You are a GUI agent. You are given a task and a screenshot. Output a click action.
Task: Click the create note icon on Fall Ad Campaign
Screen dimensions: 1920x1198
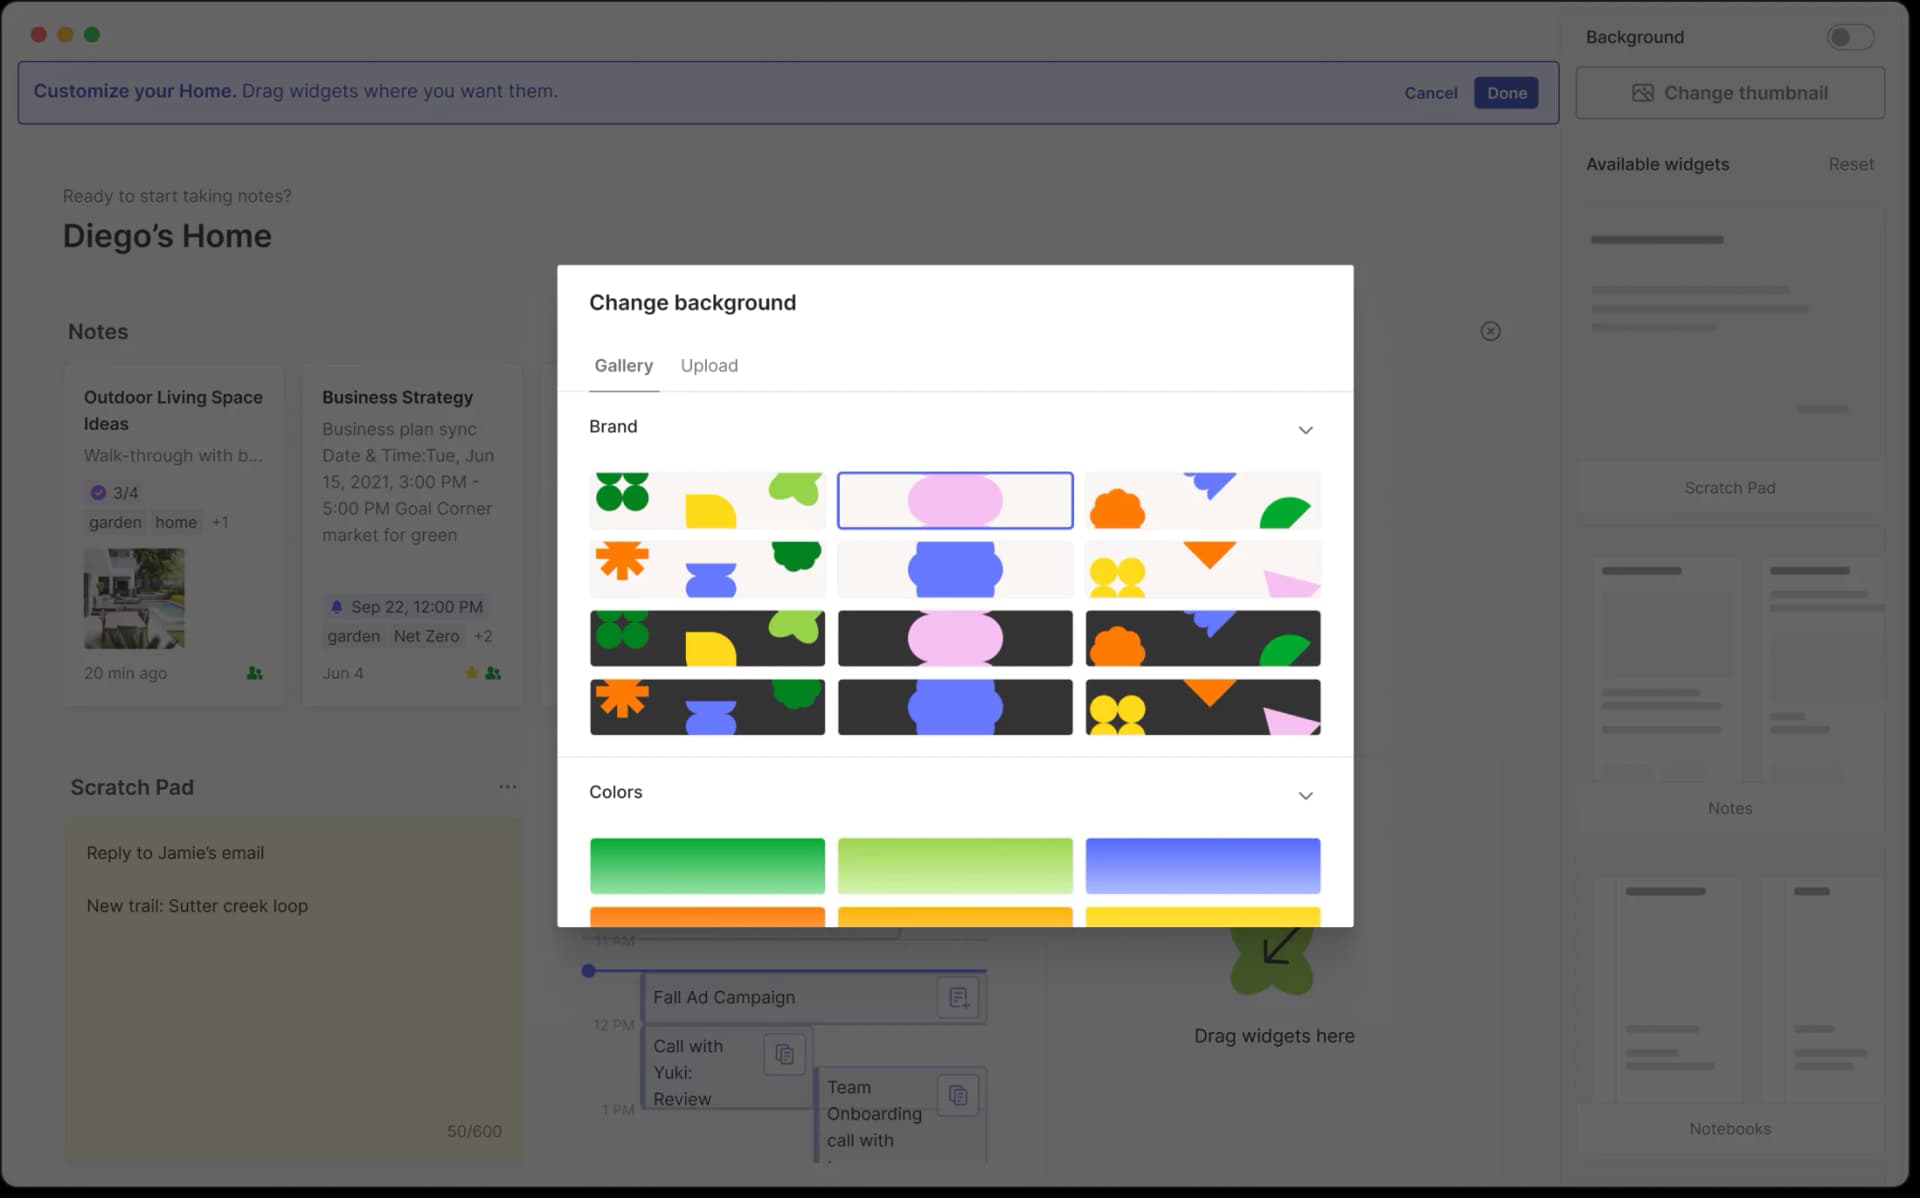(x=959, y=997)
